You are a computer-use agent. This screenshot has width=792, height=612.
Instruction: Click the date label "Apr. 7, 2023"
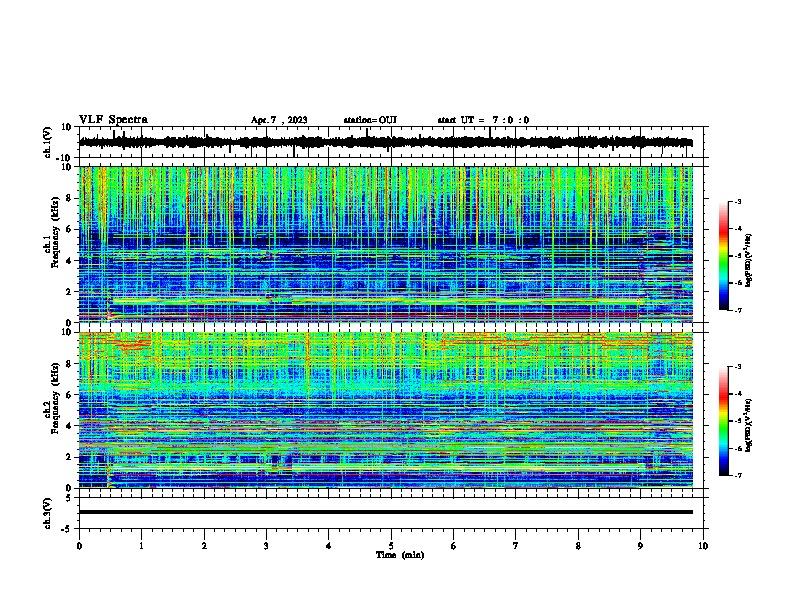(x=279, y=120)
